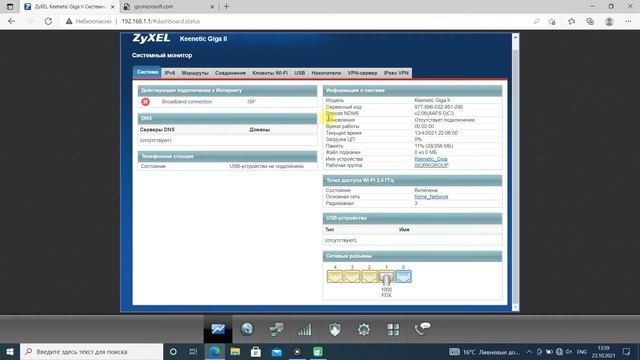Screen dimensions: 640x360
Task: Switch to the IPsec VPN tab
Action: pyautogui.click(x=396, y=73)
